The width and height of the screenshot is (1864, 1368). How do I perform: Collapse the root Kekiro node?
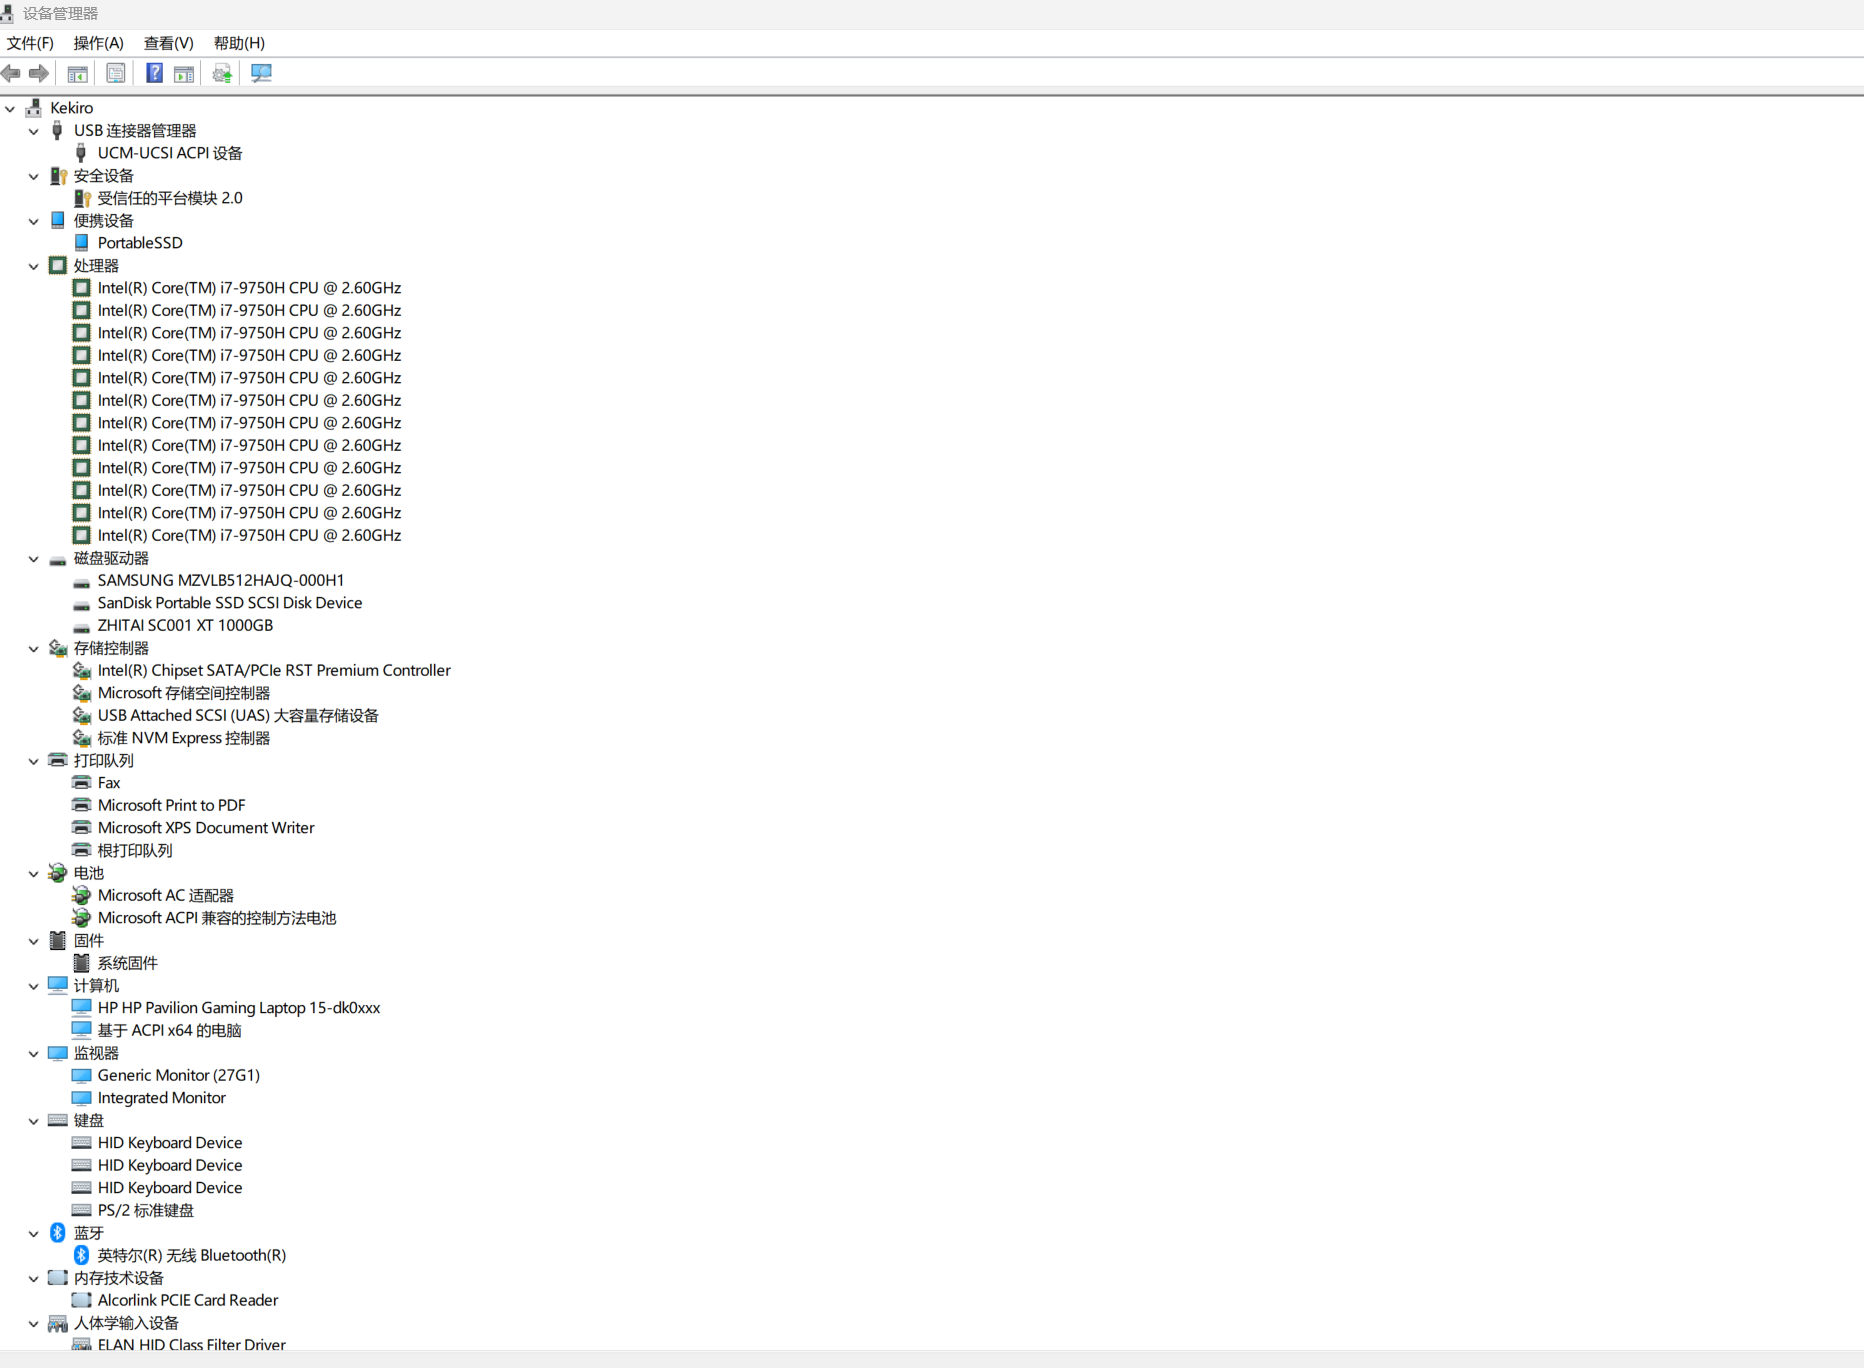[x=10, y=108]
